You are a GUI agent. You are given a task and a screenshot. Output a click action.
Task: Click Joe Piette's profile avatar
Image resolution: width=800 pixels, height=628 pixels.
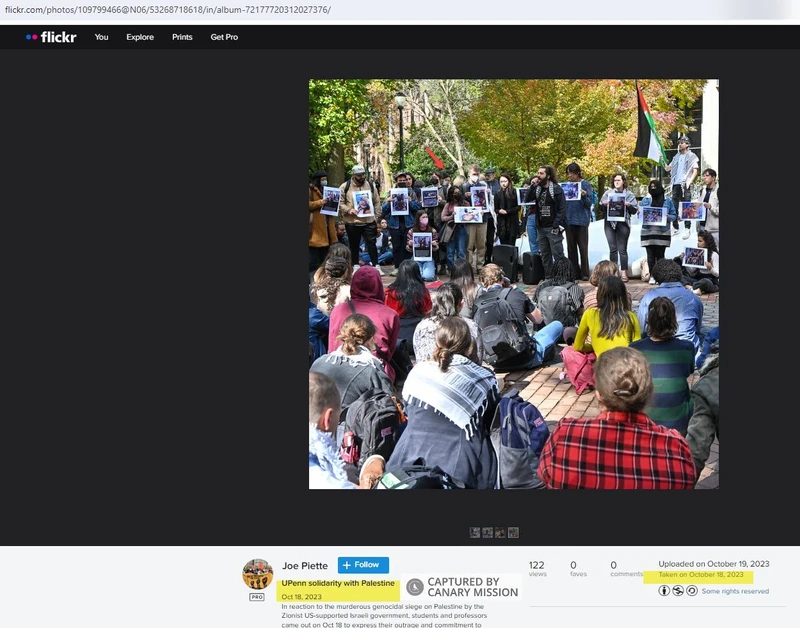point(257,574)
